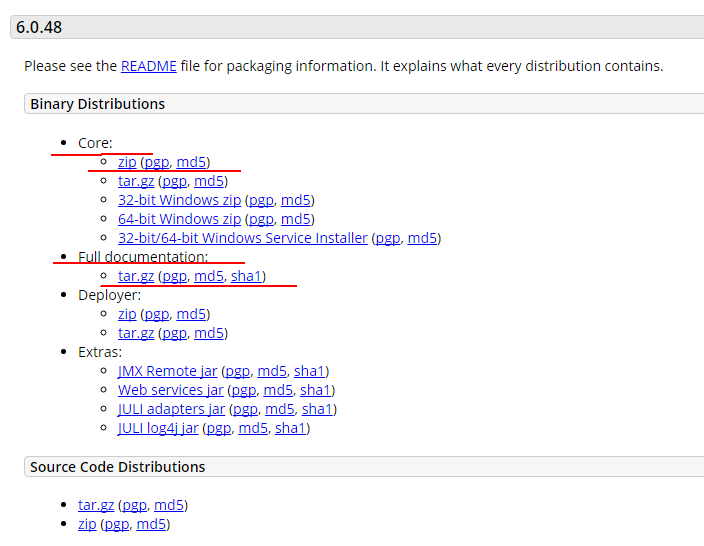Open md5 checksum for 64-bit Windows zip
This screenshot has width=704, height=546.
[296, 219]
